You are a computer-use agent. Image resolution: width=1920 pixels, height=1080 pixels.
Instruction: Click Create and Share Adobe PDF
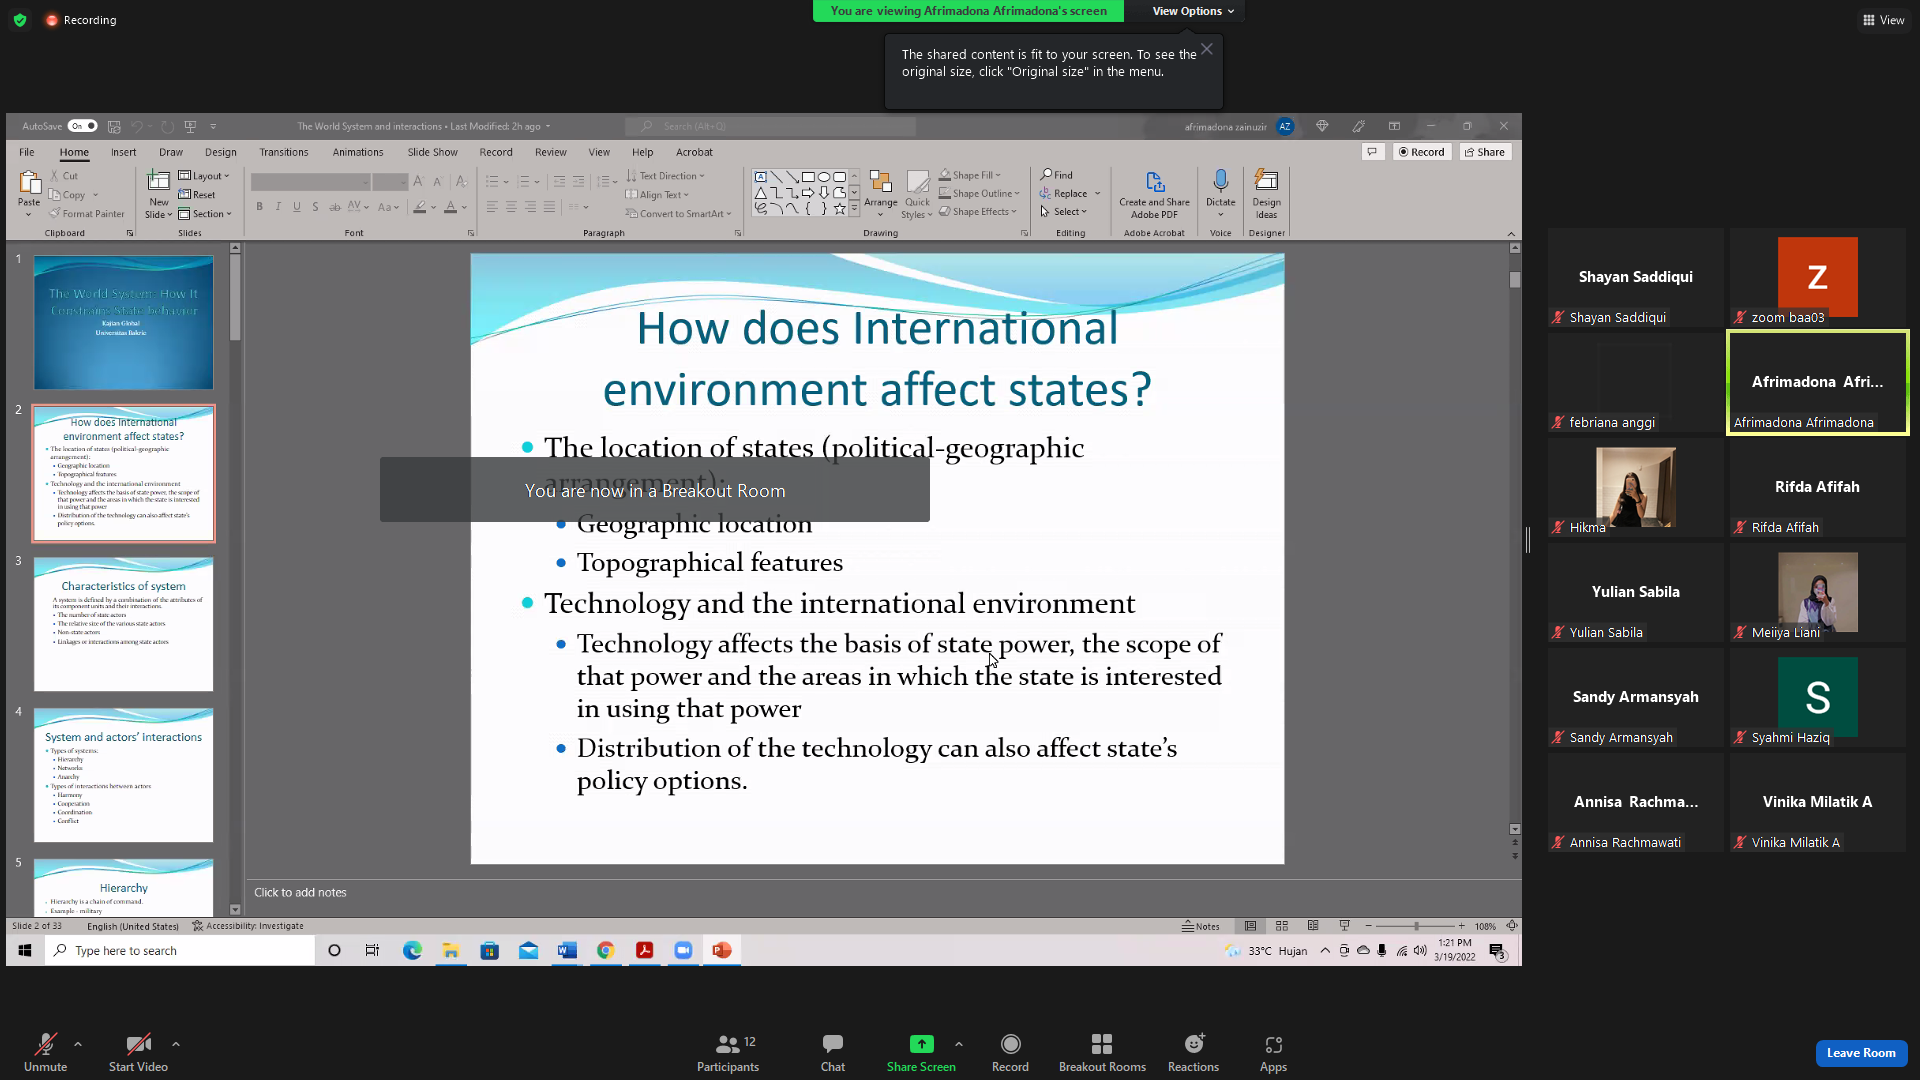[1154, 194]
